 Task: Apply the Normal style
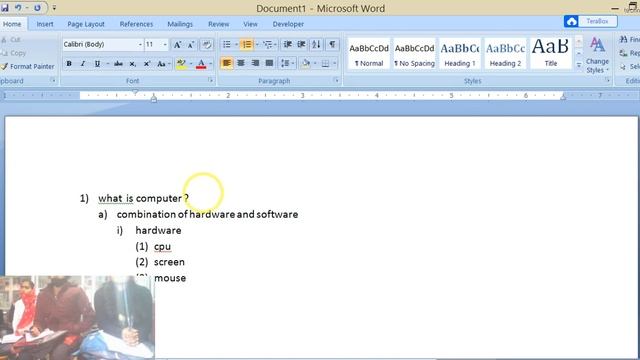pyautogui.click(x=369, y=54)
